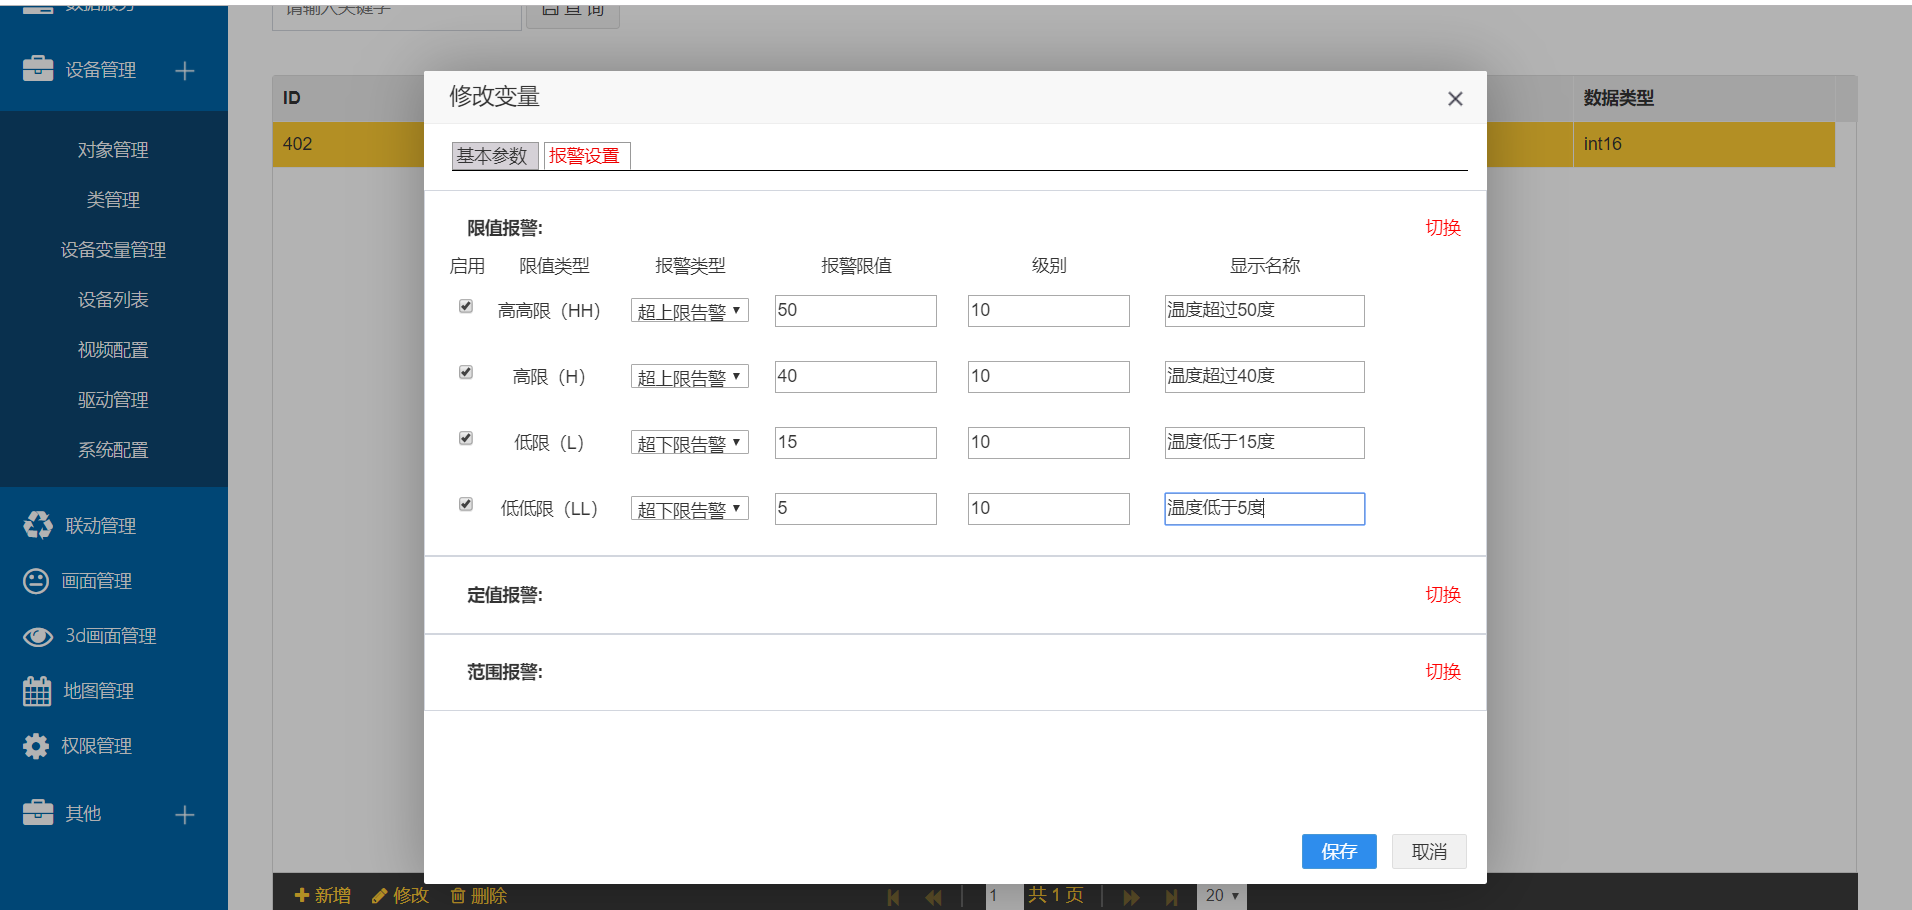The image size is (1912, 910).
Task: Click the 温度超过50度 display name field
Action: (1265, 311)
